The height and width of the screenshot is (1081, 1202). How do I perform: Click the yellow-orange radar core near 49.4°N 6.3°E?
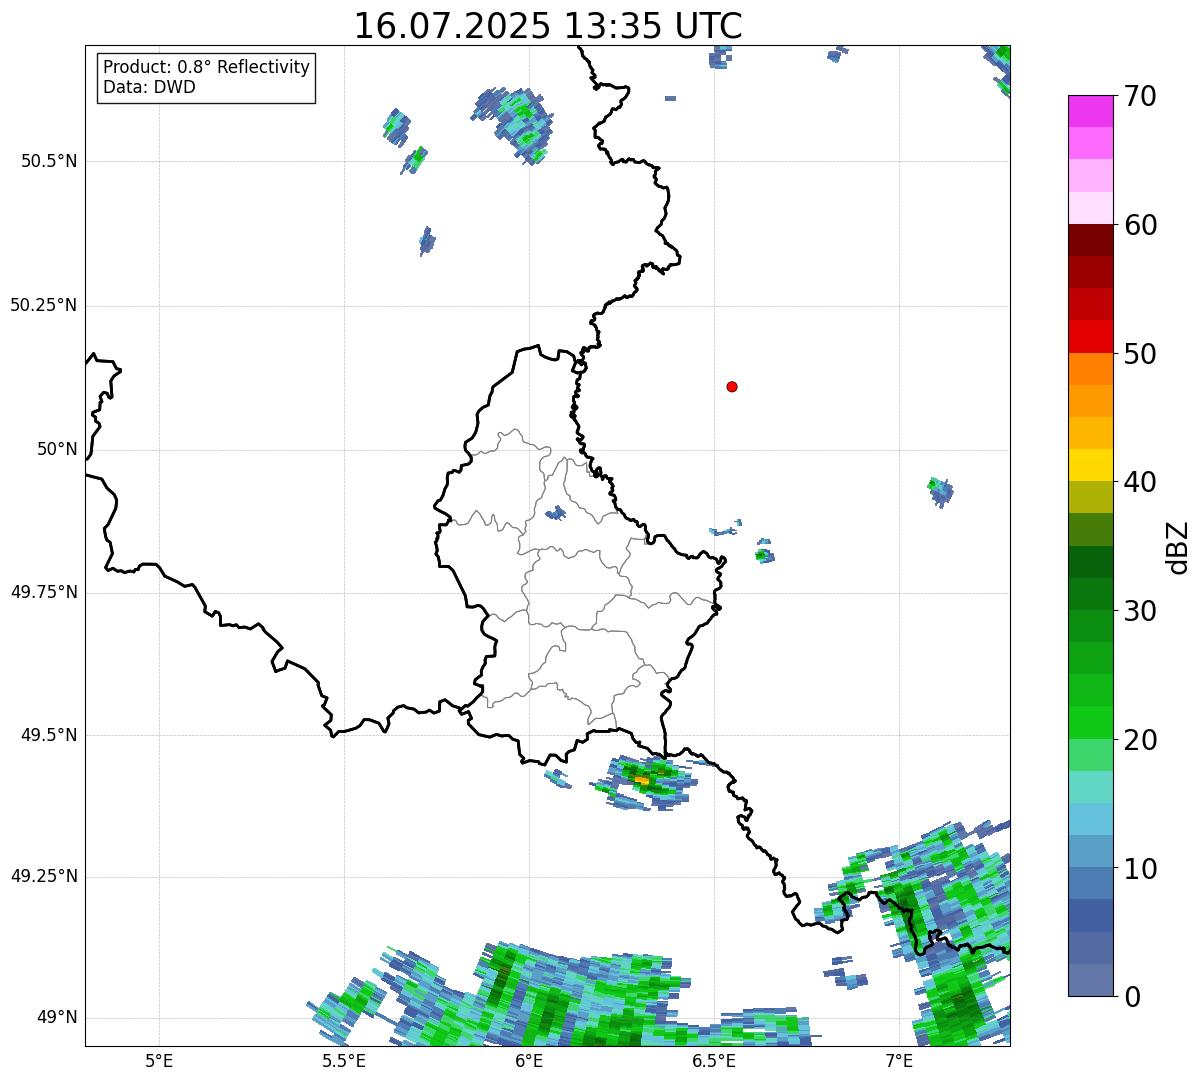[x=641, y=779]
